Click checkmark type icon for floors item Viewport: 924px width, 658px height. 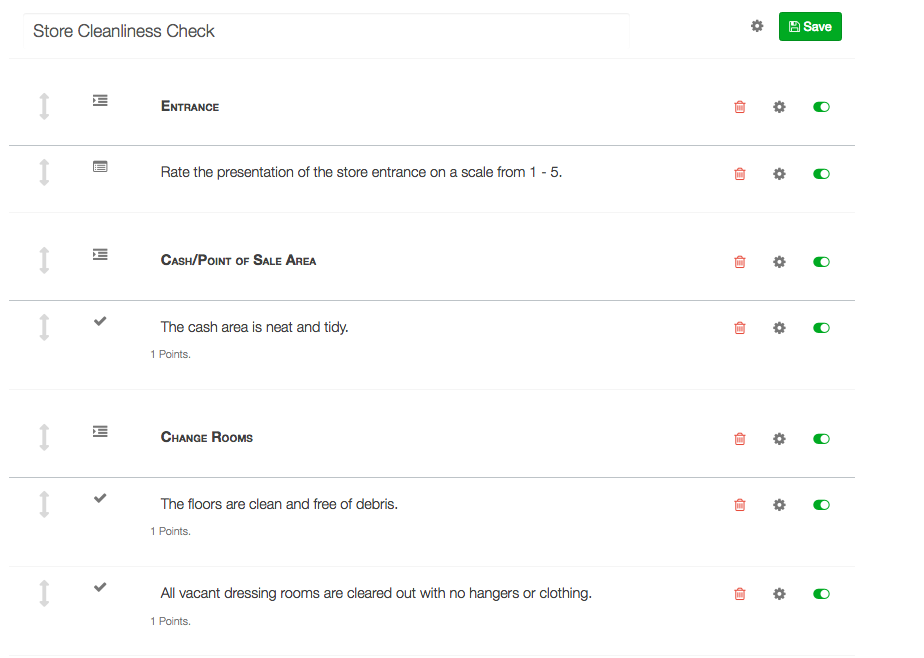pos(100,498)
